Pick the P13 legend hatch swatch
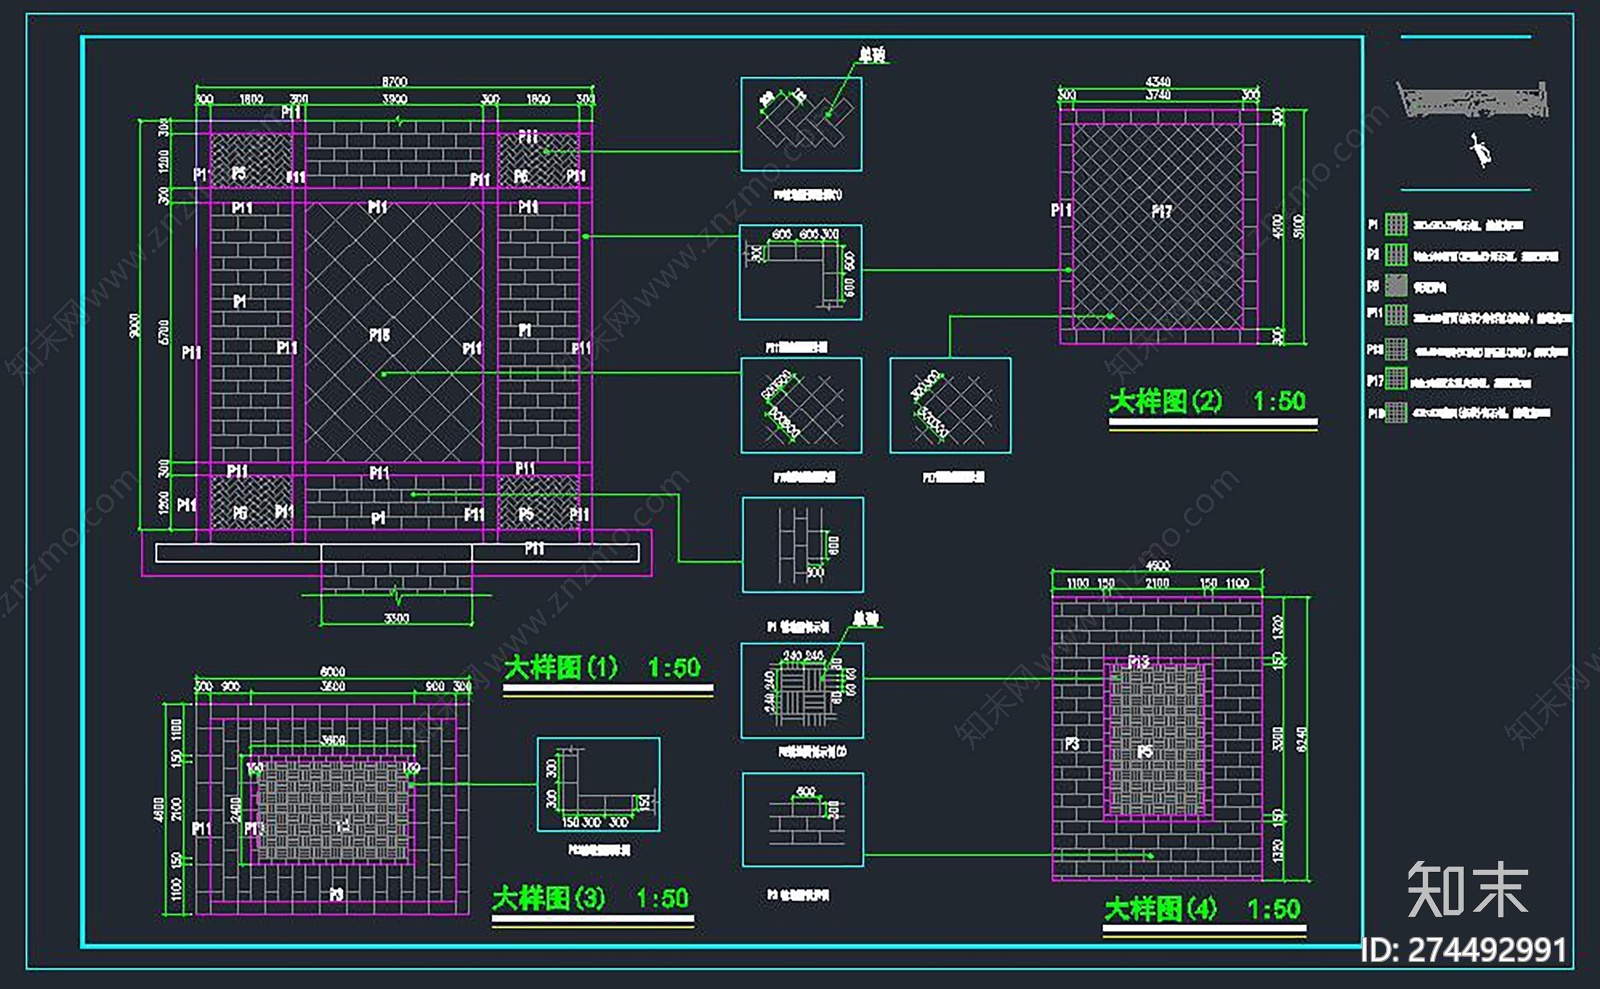1600x989 pixels. point(1396,349)
